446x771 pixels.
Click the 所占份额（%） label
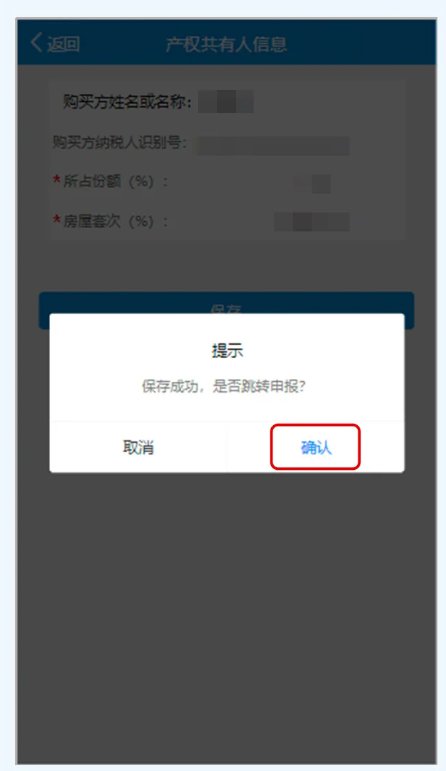coord(116,181)
